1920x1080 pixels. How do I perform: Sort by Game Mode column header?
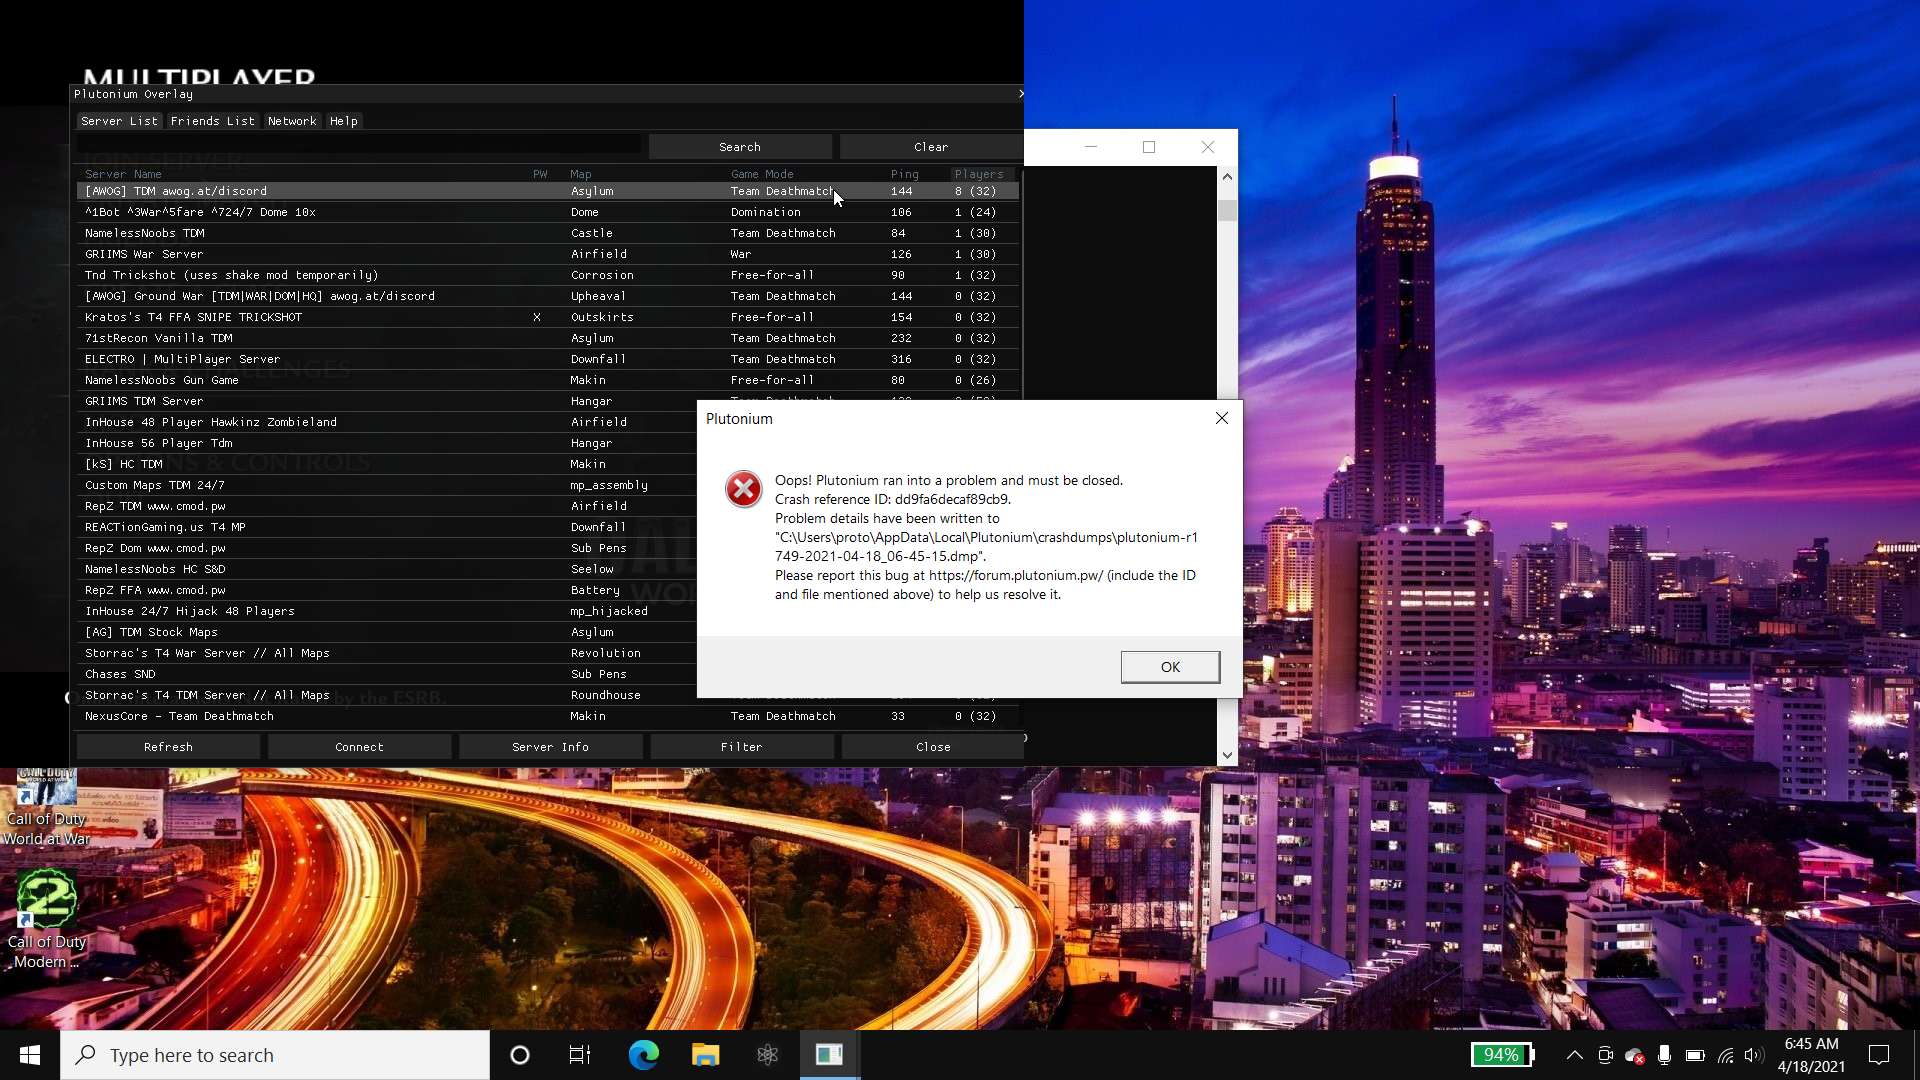[x=762, y=174]
